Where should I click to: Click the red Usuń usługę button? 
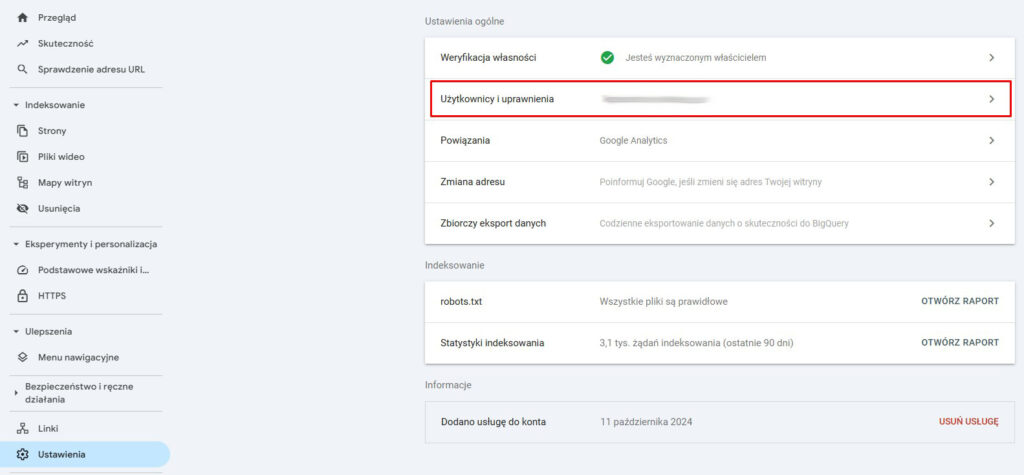pos(968,422)
